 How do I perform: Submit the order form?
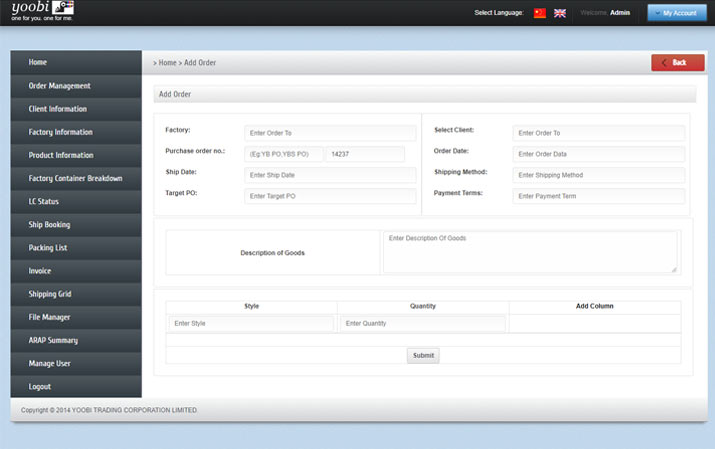coord(423,356)
